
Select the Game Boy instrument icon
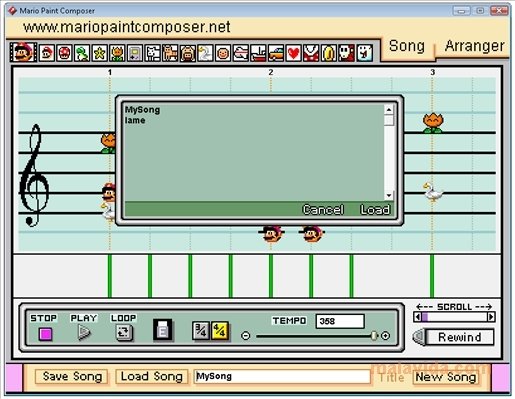[135, 53]
